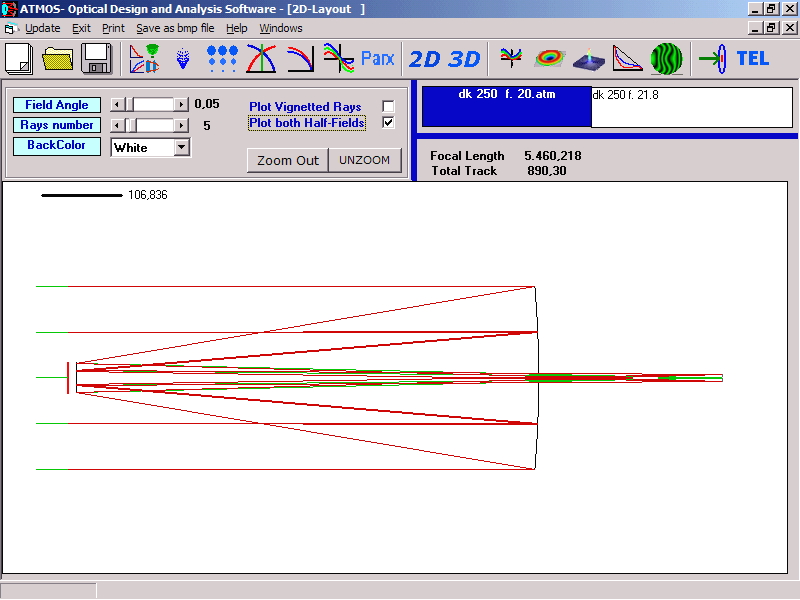The height and width of the screenshot is (600, 800).
Task: Enable the Plot Vignetted Rays checkbox
Action: pyautogui.click(x=388, y=106)
